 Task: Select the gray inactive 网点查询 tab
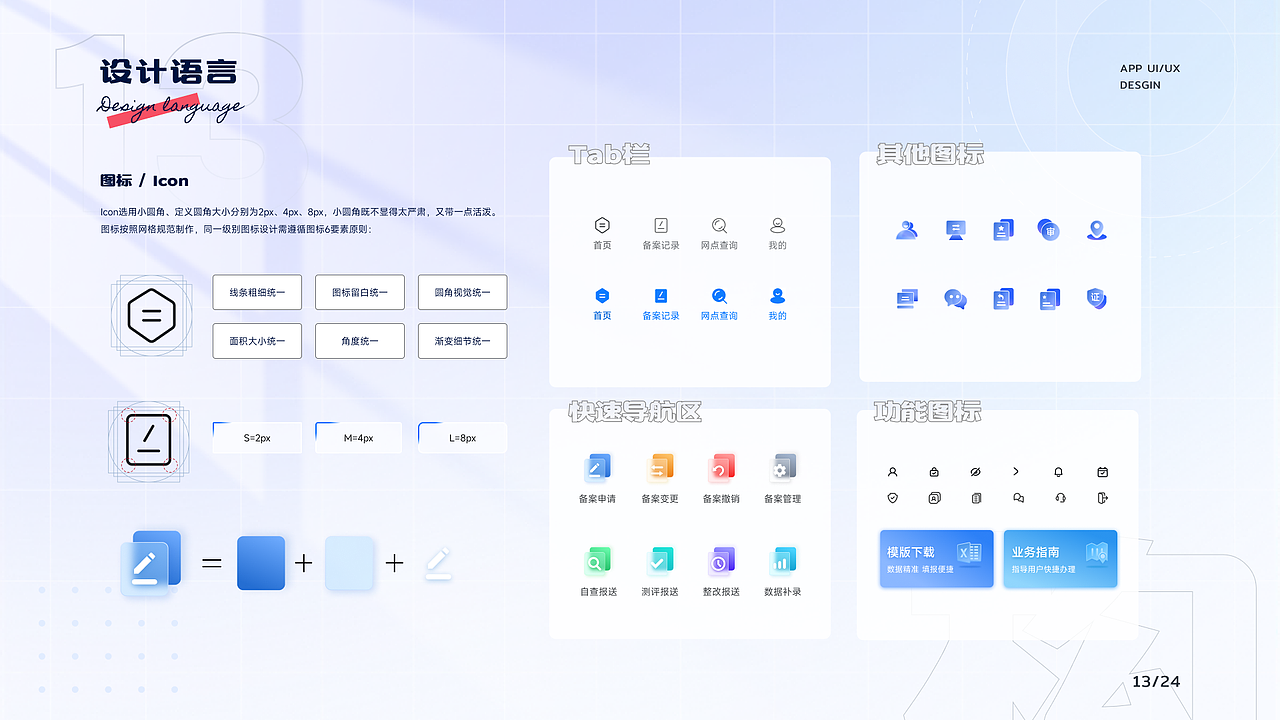(719, 234)
